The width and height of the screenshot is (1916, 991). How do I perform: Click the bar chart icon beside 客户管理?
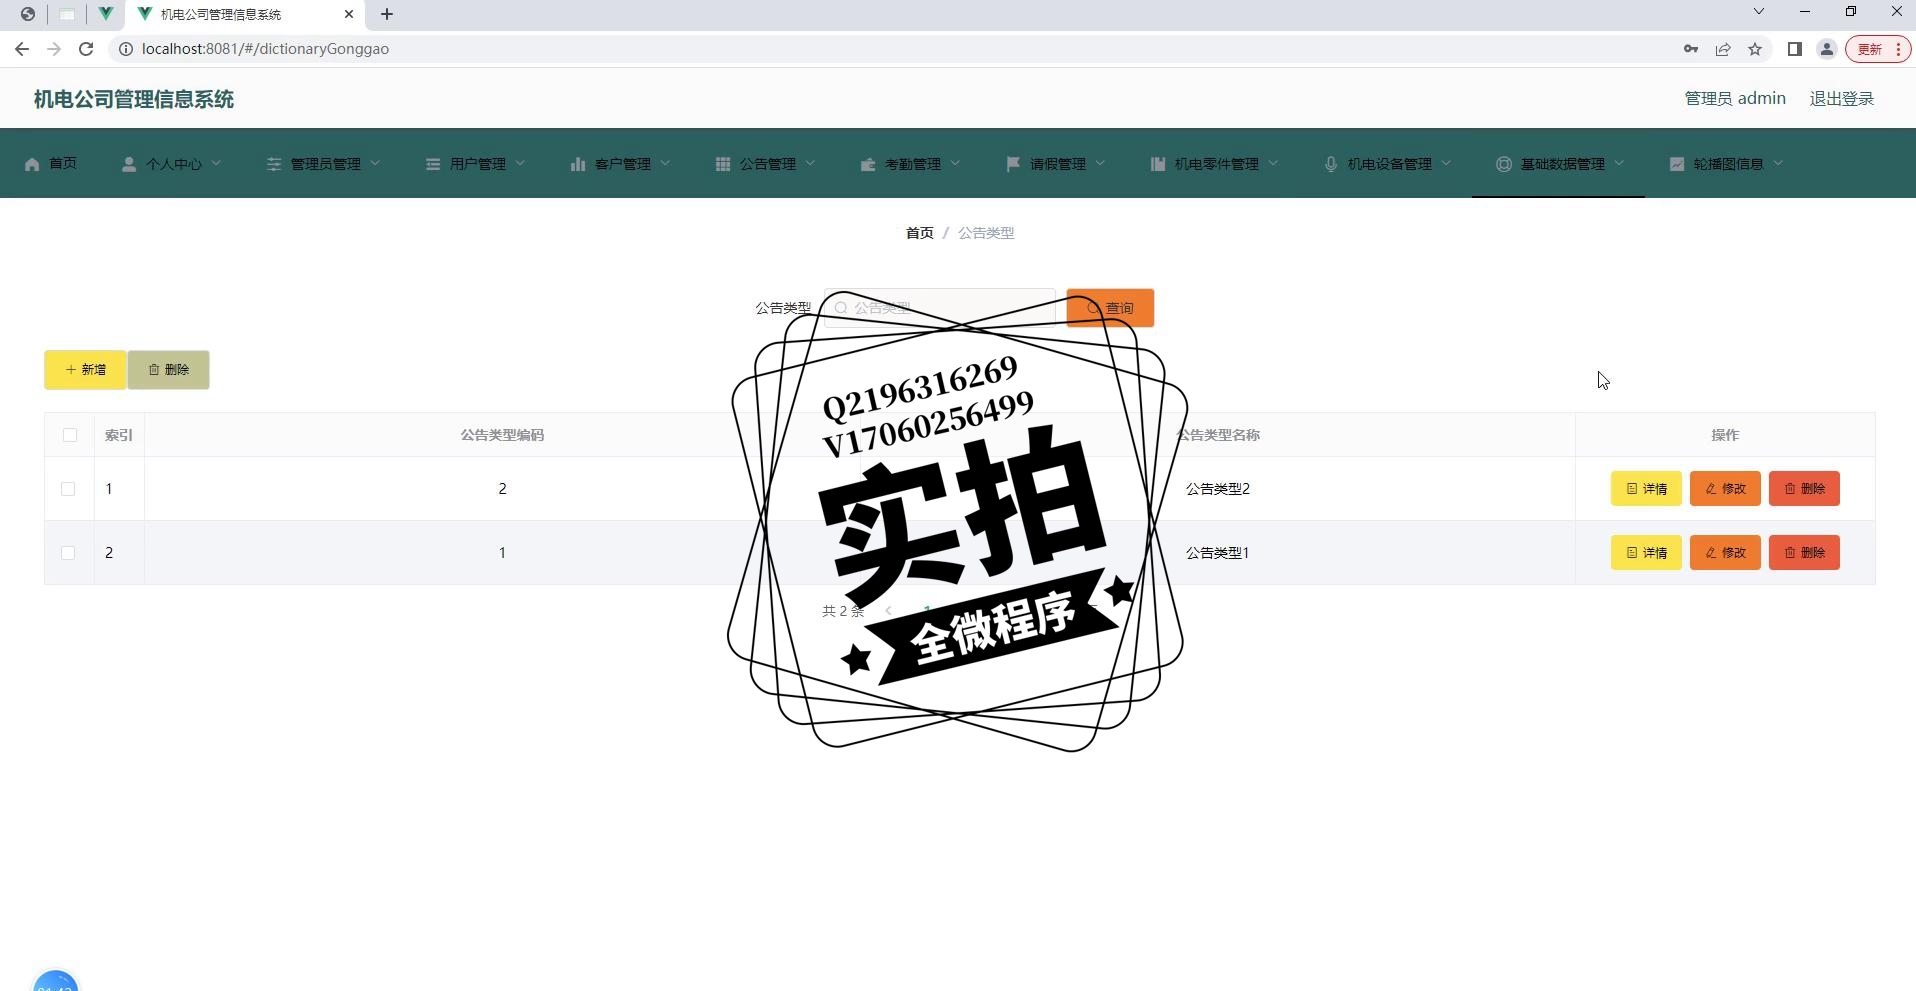pos(578,164)
